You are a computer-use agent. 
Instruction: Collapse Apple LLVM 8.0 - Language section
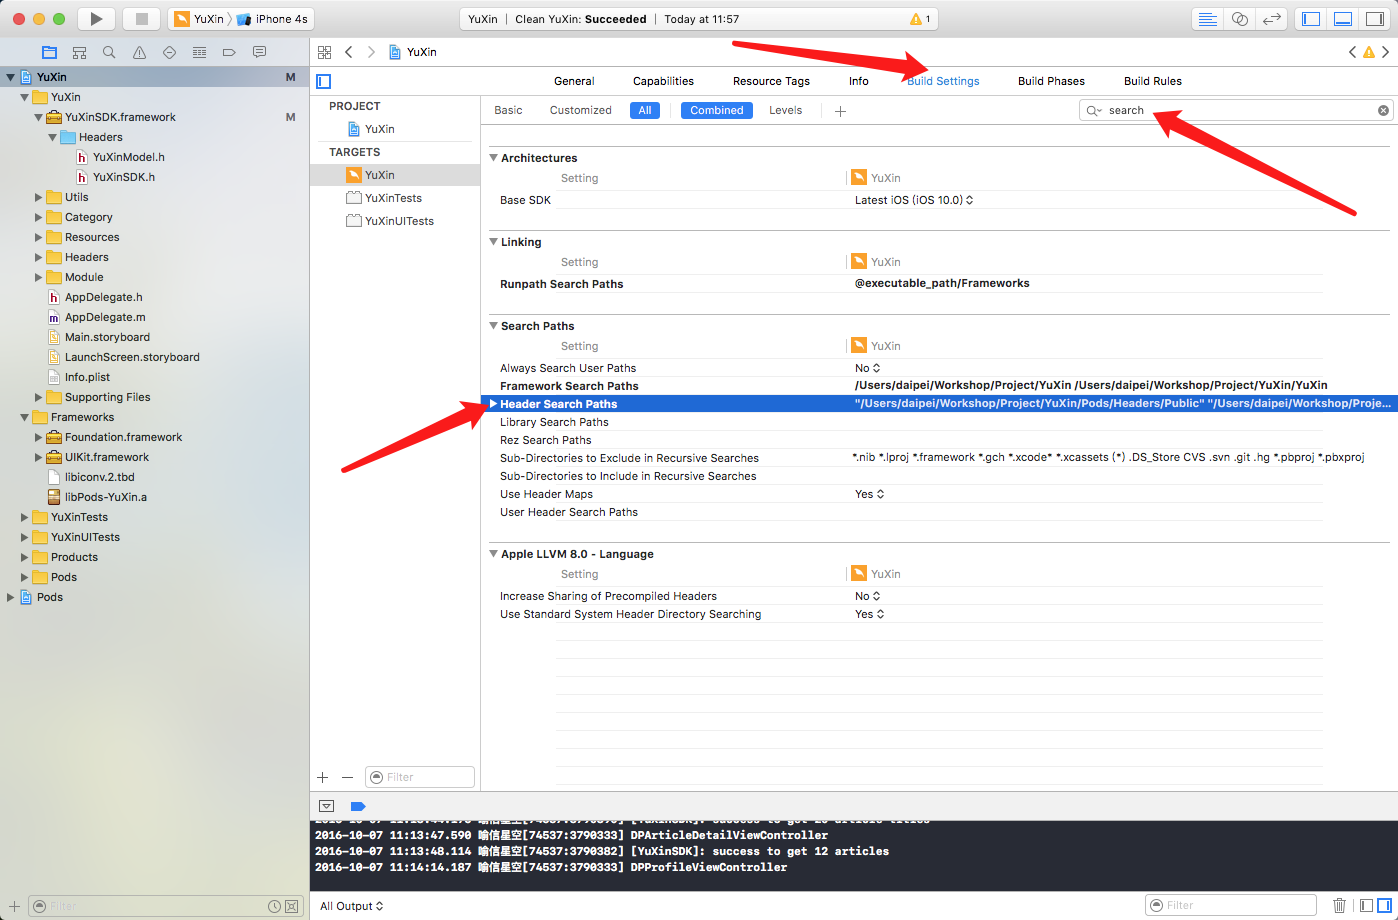pos(493,554)
